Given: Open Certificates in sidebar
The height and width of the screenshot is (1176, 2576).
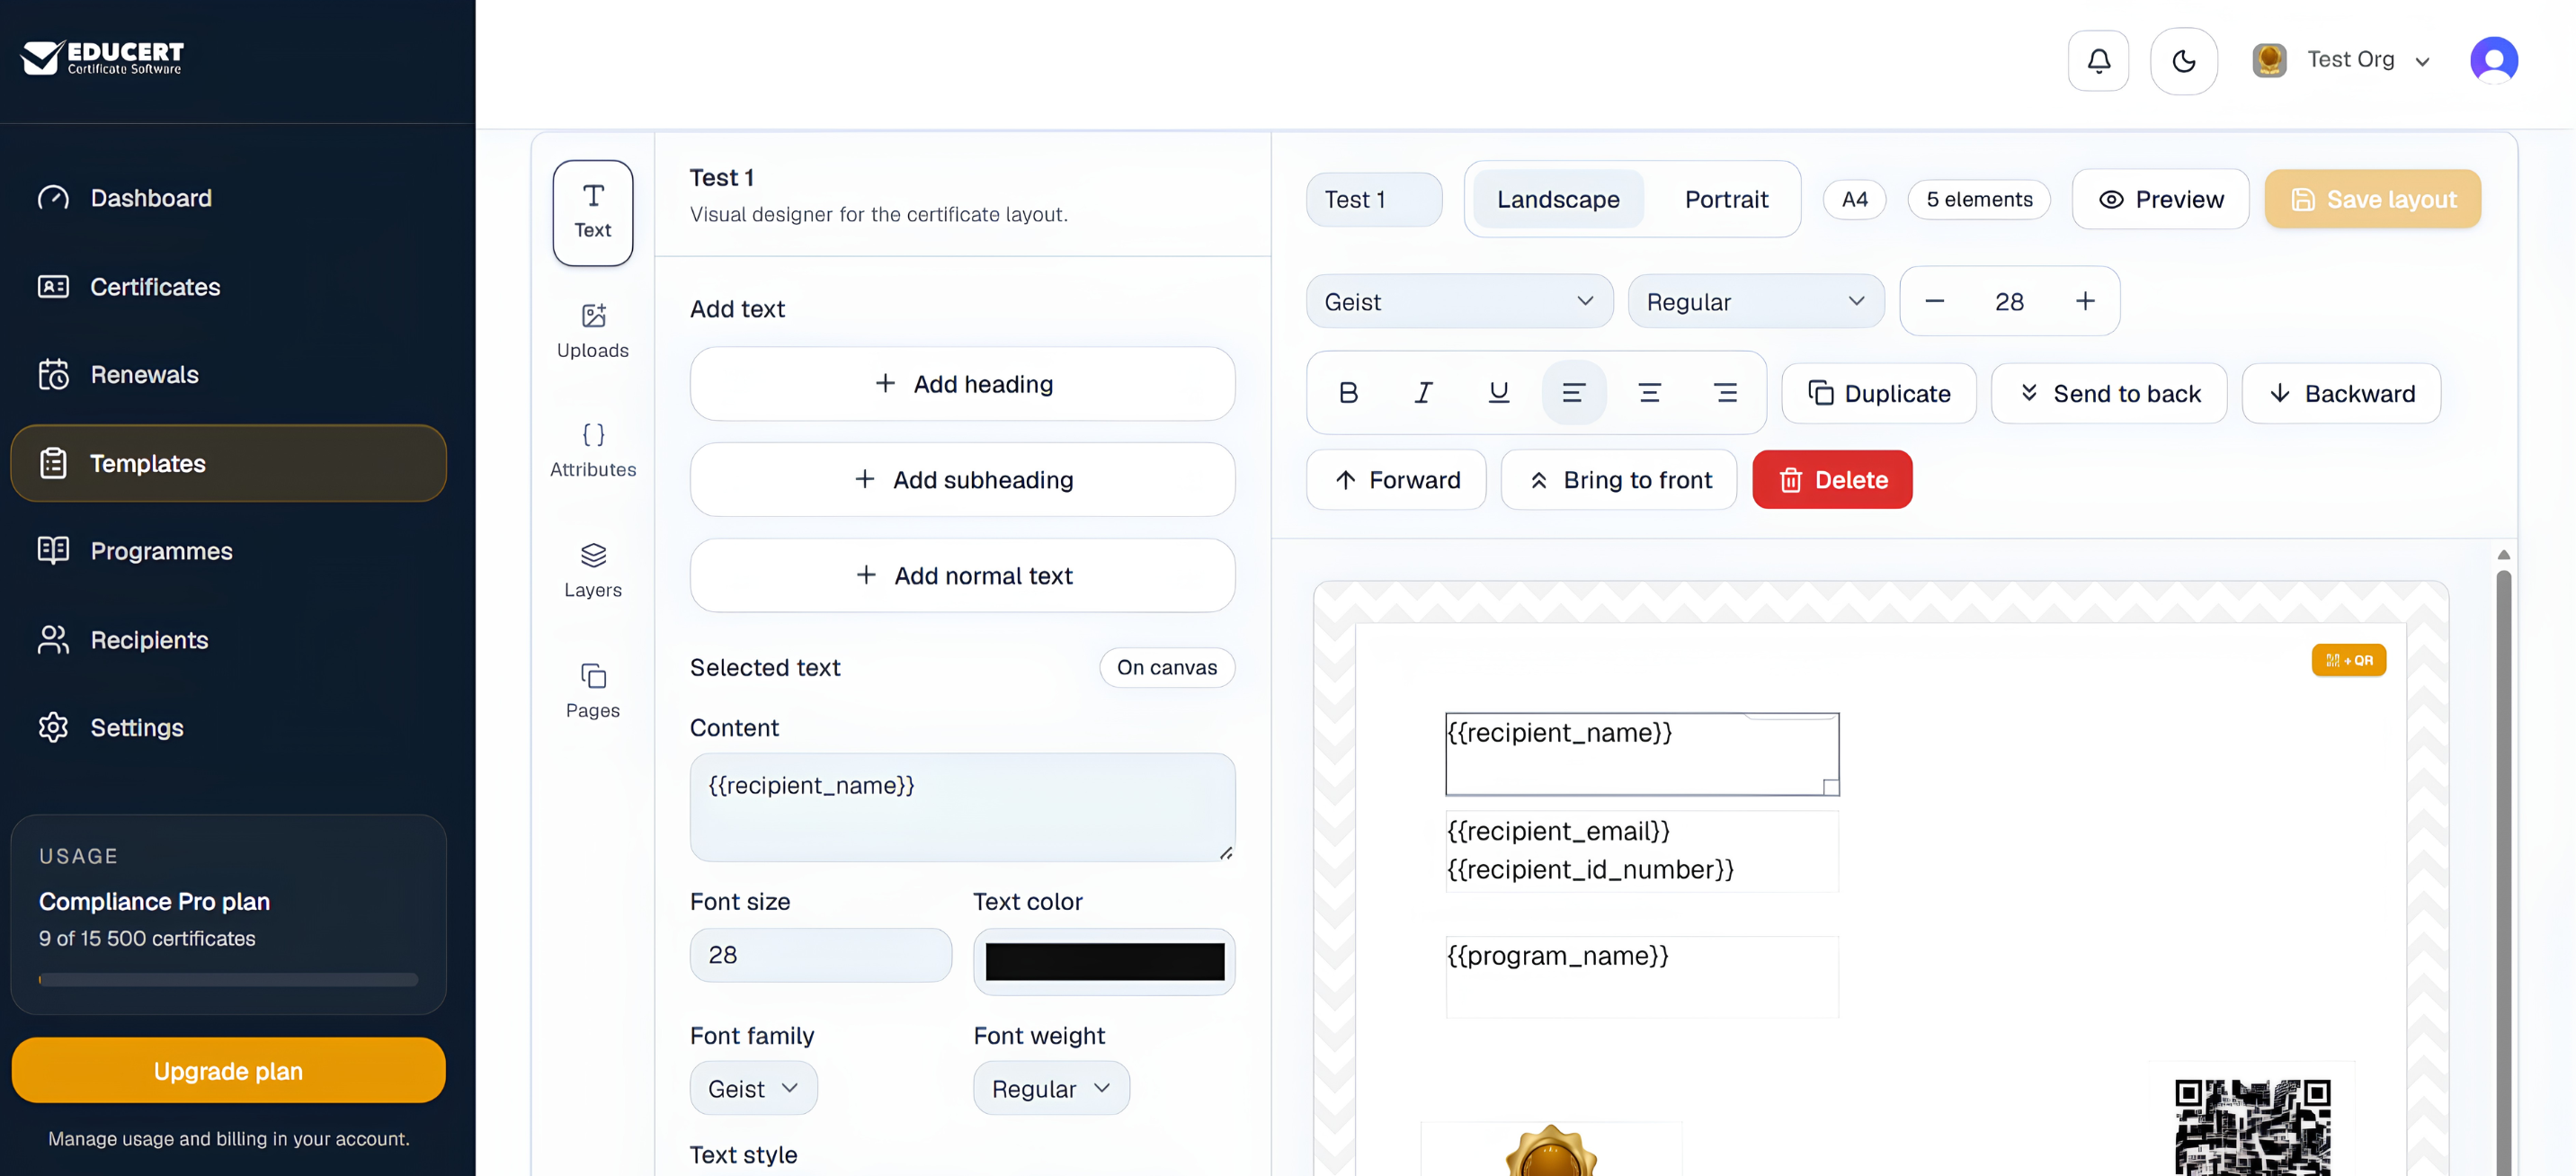Looking at the screenshot, I should pos(228,287).
